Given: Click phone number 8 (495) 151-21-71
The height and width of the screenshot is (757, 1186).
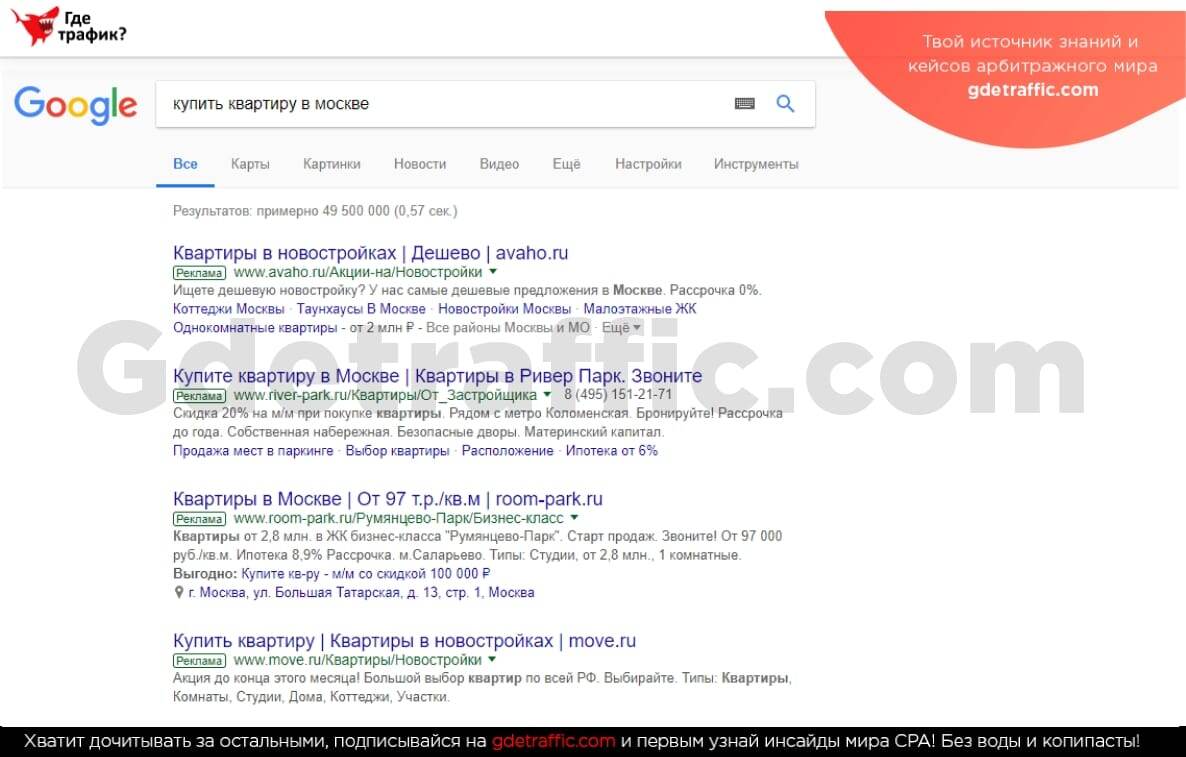Looking at the screenshot, I should (x=618, y=395).
